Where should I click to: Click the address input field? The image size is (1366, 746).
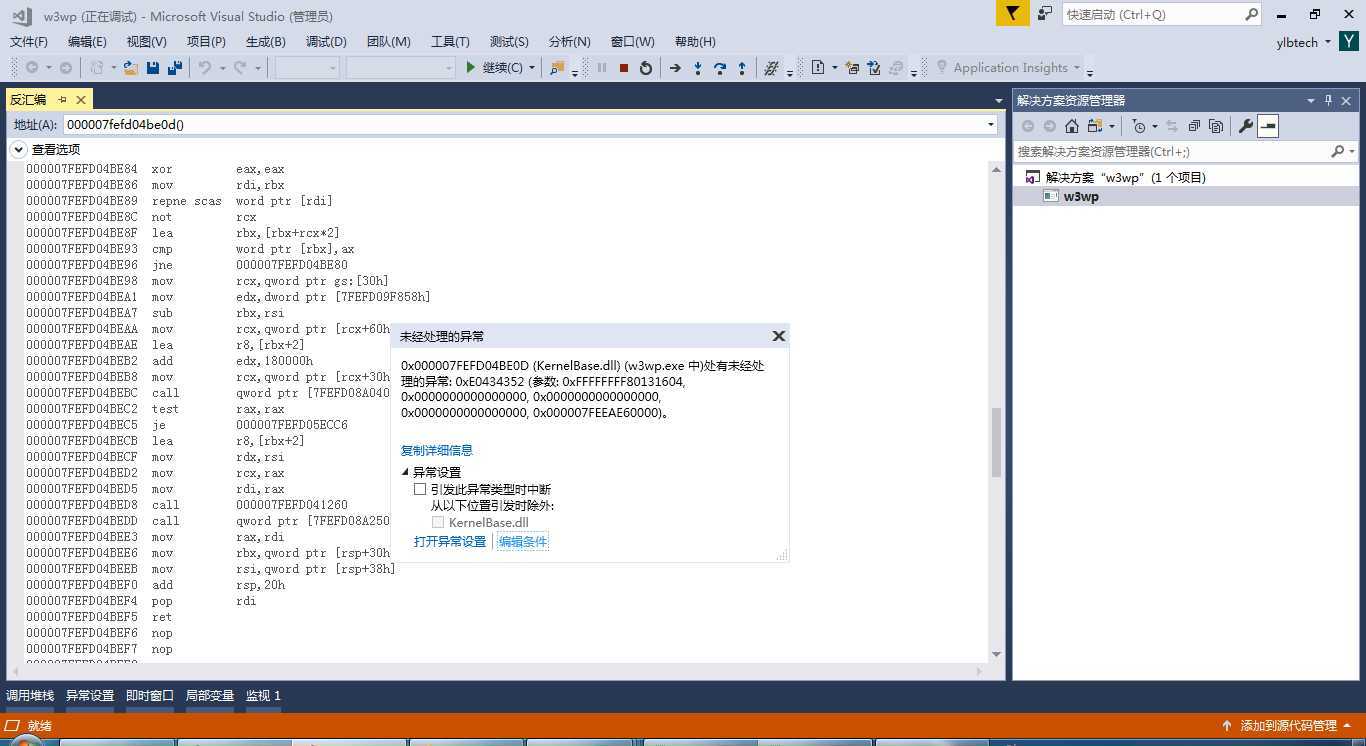point(524,125)
